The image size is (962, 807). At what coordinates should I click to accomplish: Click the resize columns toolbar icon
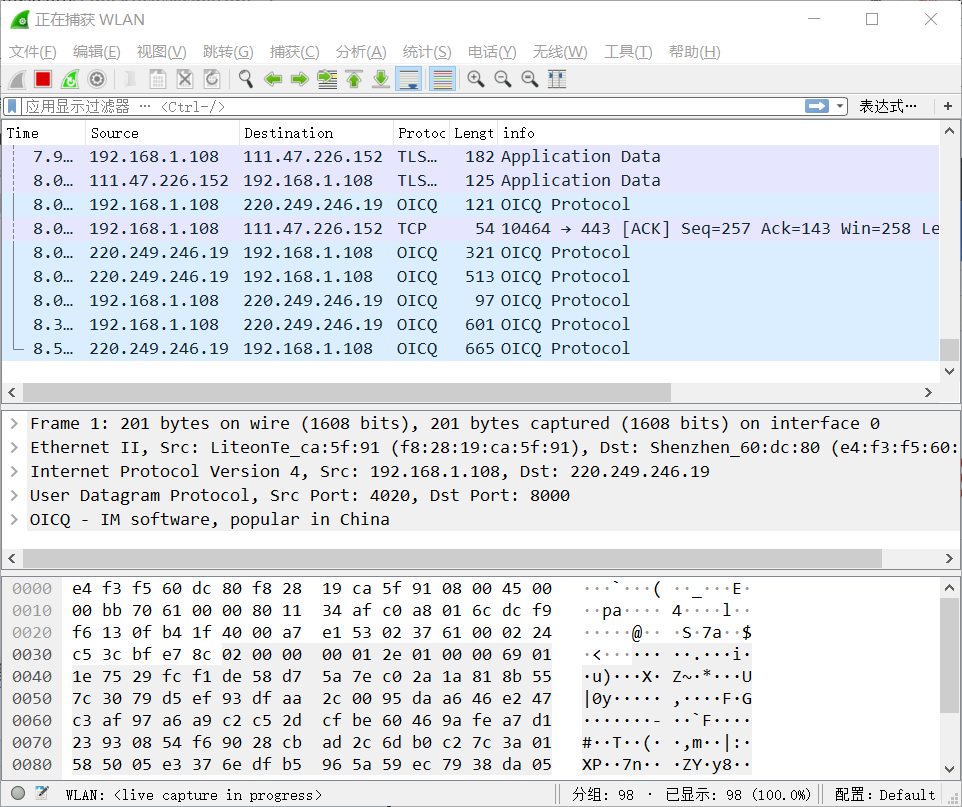(556, 79)
